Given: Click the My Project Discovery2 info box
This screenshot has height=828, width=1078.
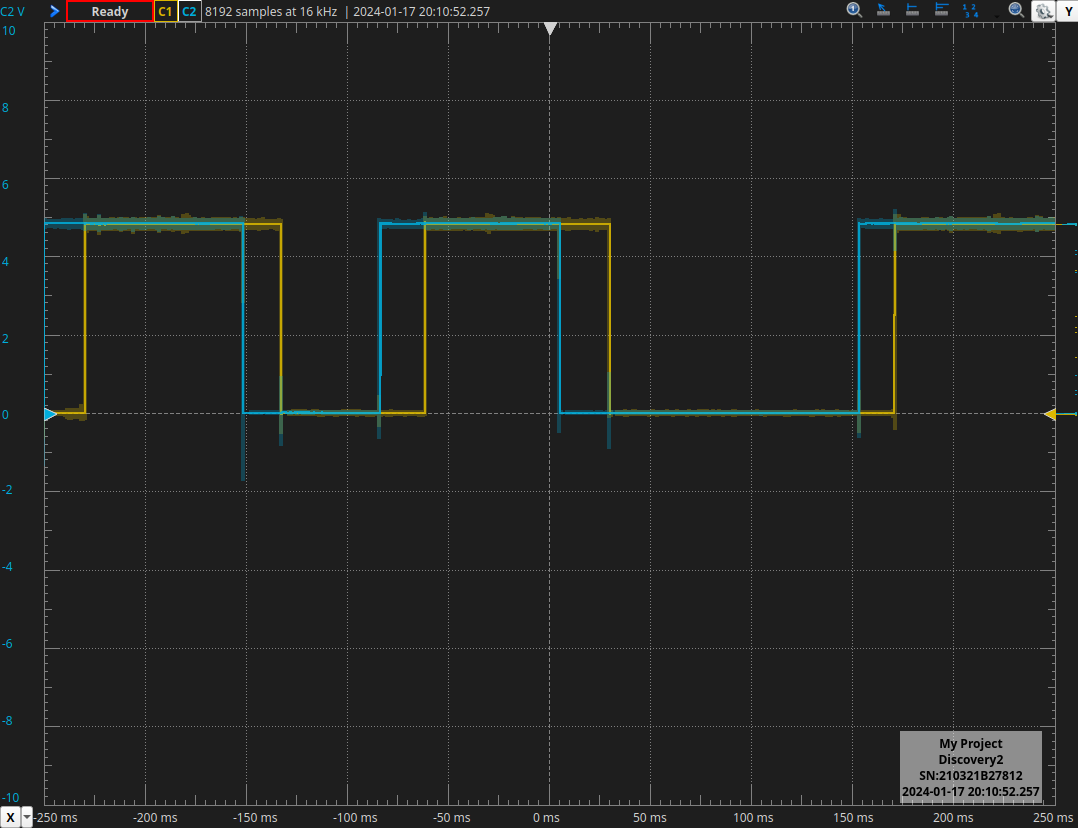Looking at the screenshot, I should (x=971, y=767).
